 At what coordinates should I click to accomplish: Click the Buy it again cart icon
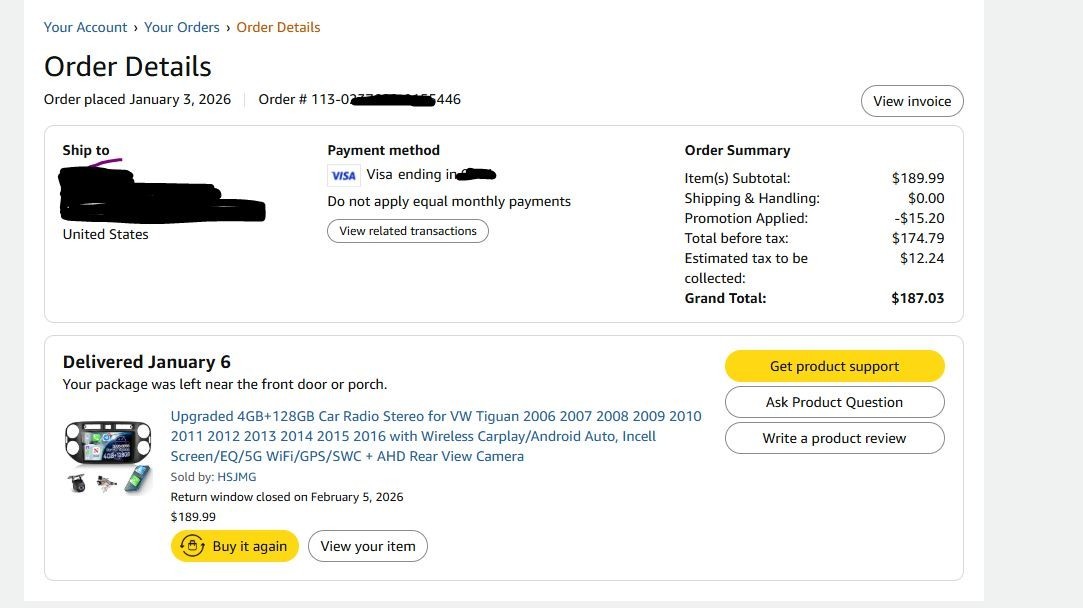(x=192, y=546)
